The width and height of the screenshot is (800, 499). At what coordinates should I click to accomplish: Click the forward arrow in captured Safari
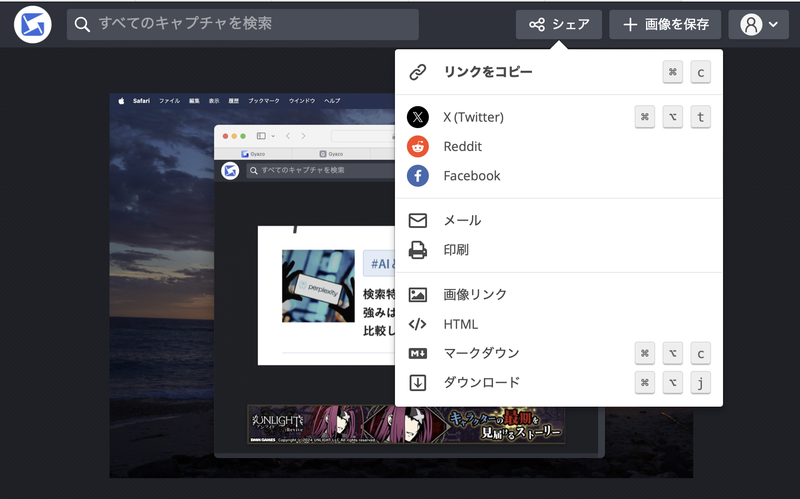point(304,136)
